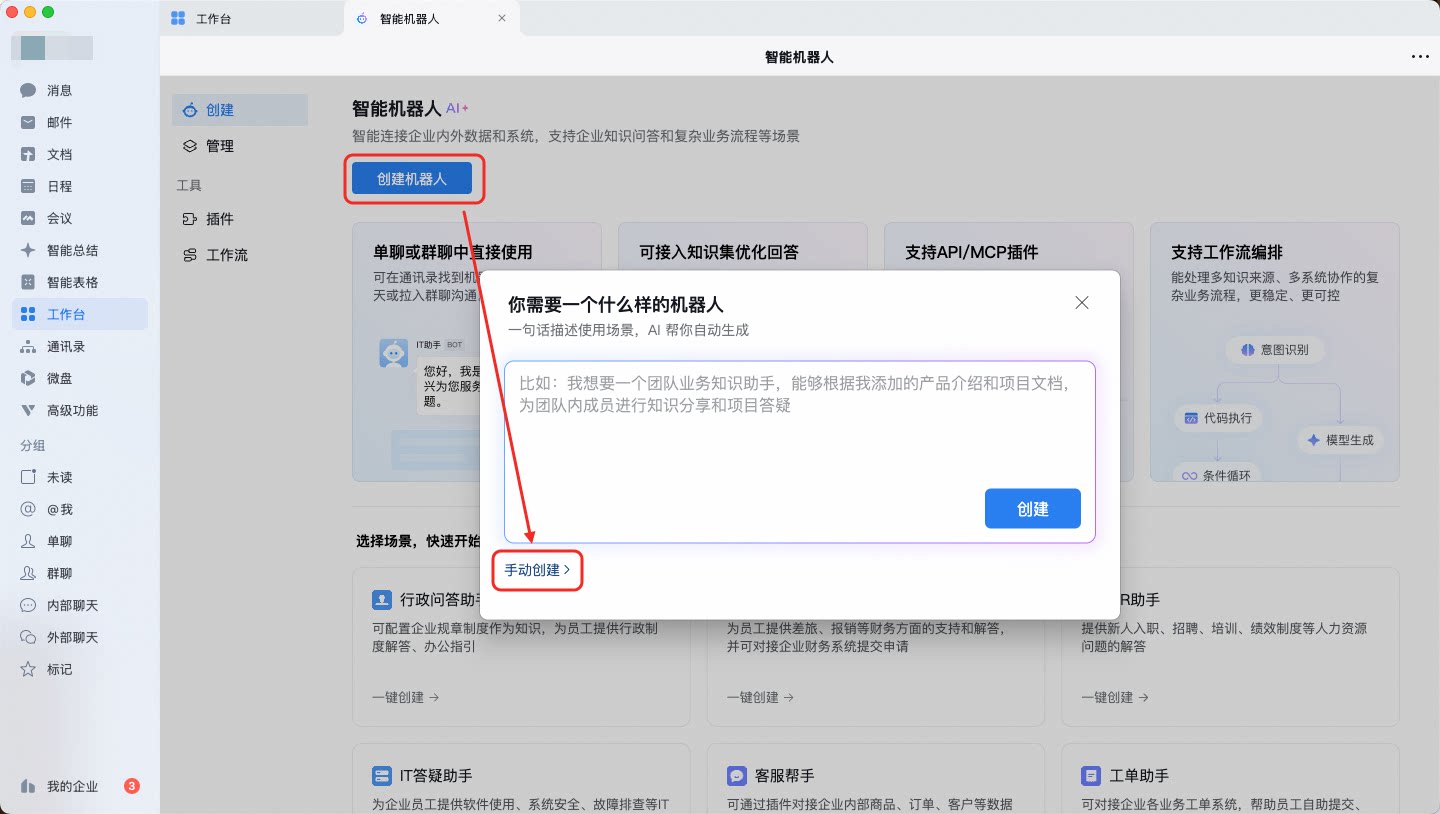Screen dimensions: 1440x814
Task: Open 邮件 mail icon in sidebar
Action: coord(29,122)
